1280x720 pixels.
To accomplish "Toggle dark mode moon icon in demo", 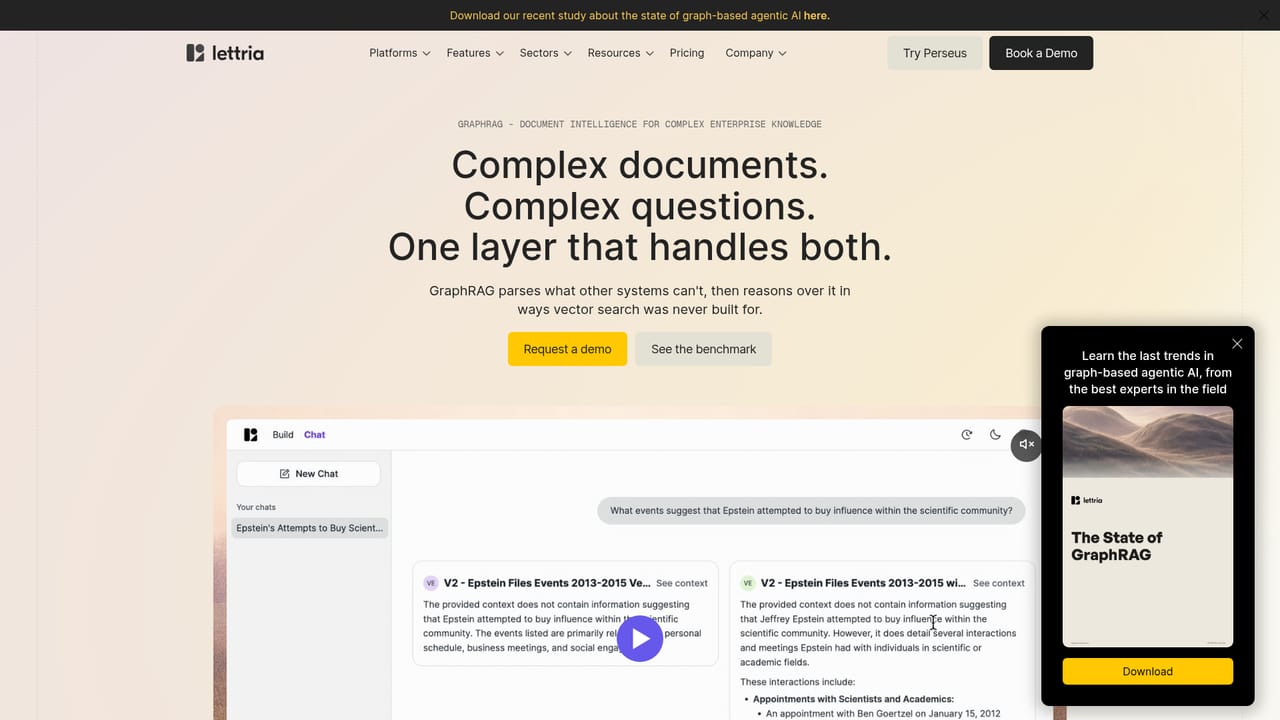I will pos(995,435).
